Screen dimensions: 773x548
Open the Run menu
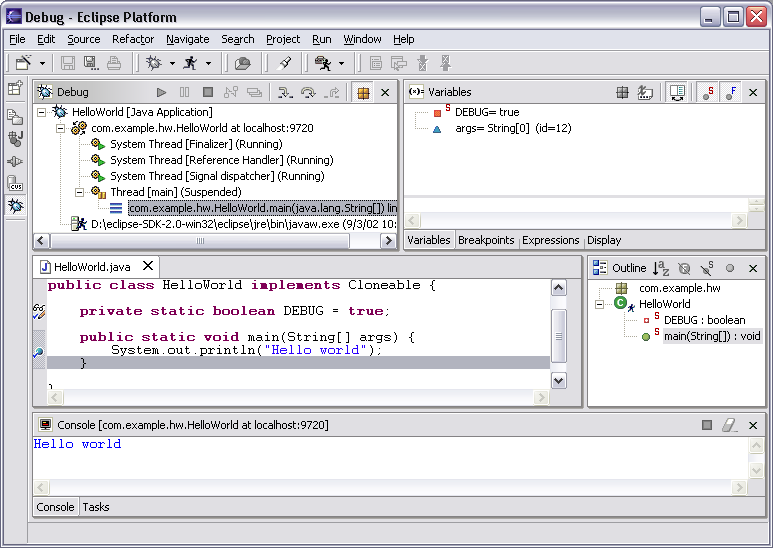click(321, 39)
